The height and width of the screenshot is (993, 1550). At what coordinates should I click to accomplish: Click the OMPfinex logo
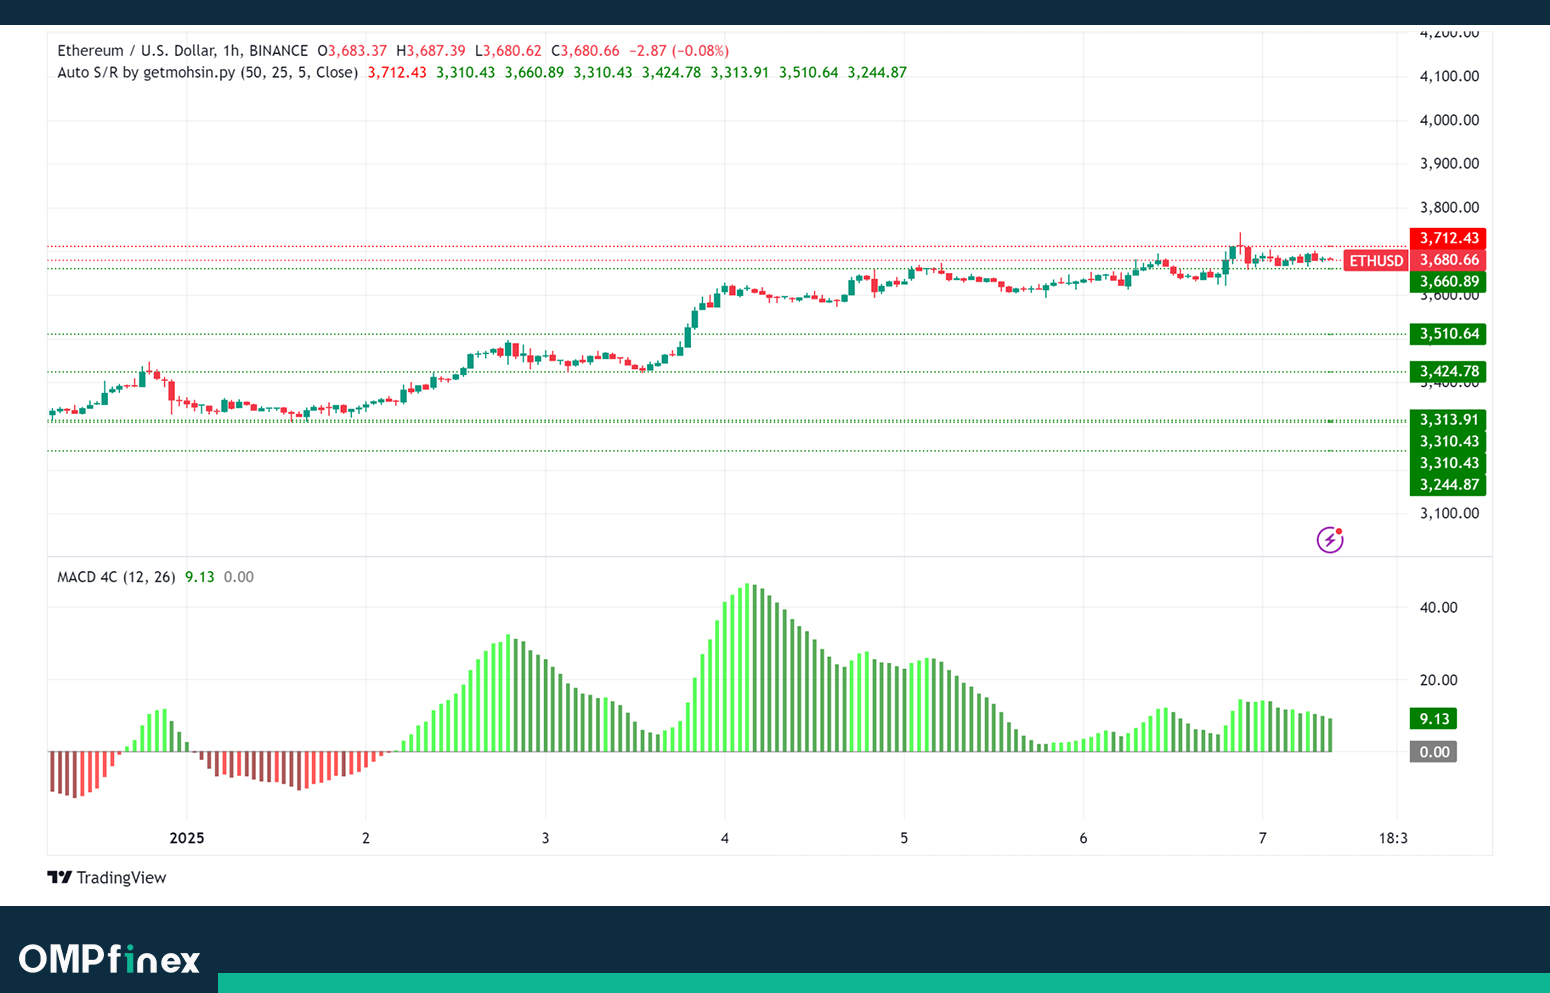coord(110,959)
